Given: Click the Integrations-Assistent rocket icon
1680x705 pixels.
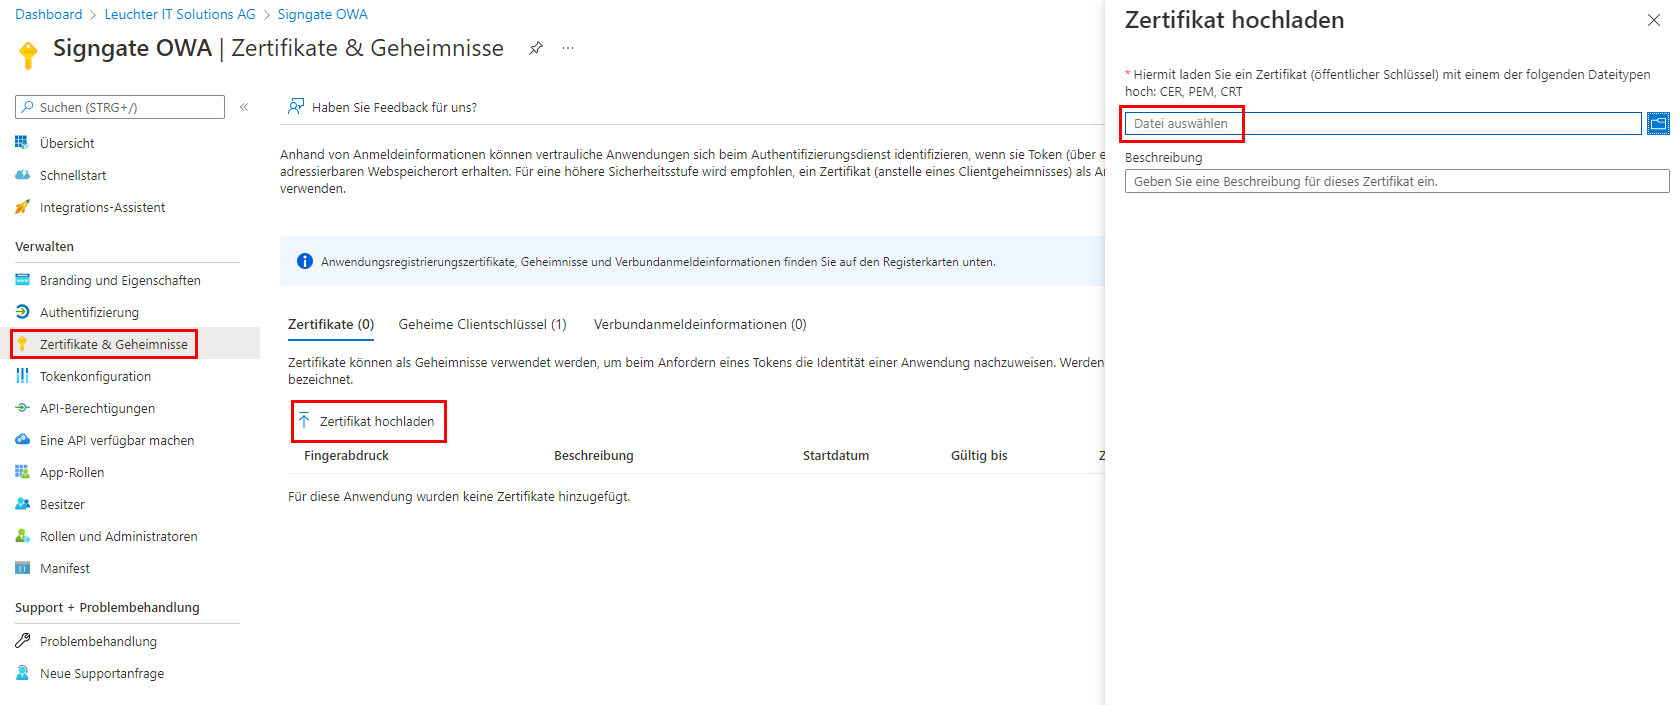Looking at the screenshot, I should 22,207.
